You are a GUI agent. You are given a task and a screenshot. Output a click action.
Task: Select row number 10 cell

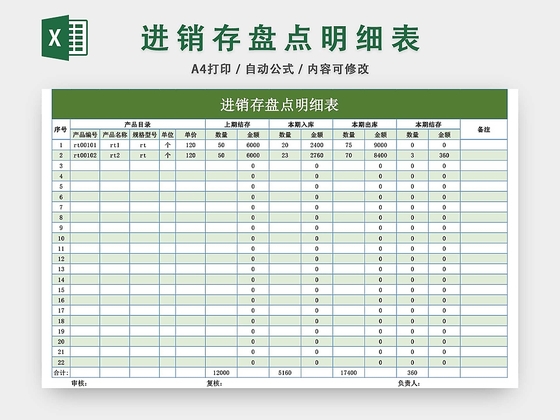point(61,238)
